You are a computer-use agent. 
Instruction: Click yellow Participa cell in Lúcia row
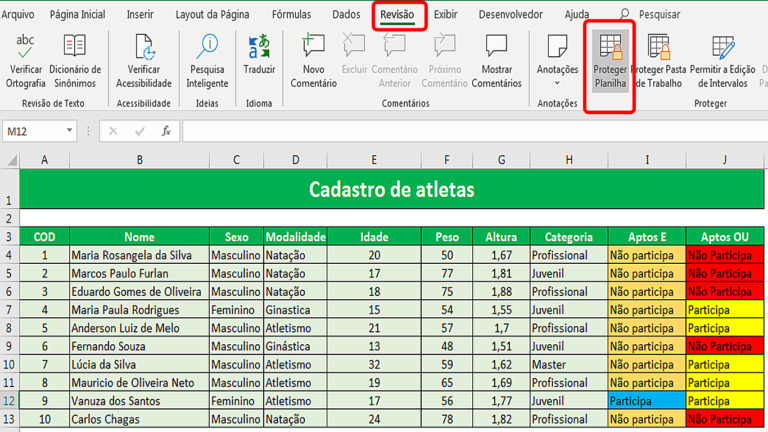724,365
